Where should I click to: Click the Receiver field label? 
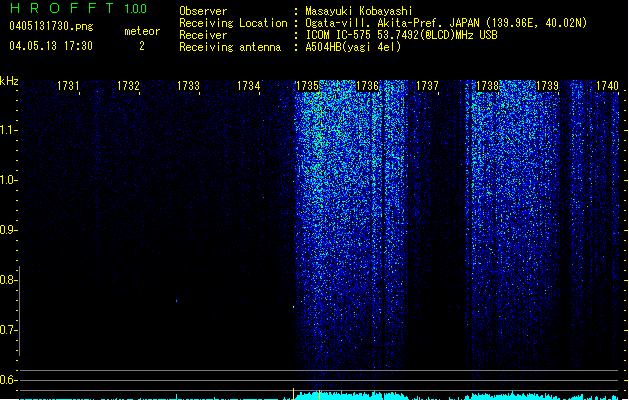[203, 35]
